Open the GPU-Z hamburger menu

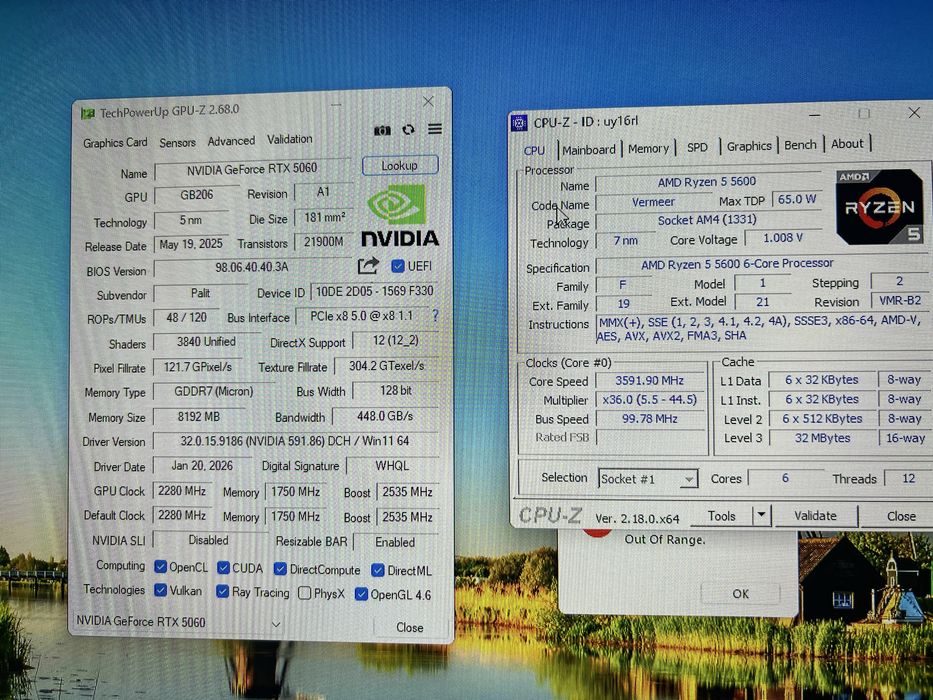tap(435, 129)
